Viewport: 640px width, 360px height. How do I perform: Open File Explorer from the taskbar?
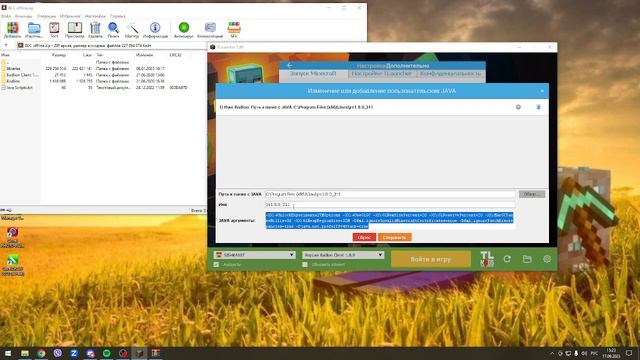pos(25,353)
